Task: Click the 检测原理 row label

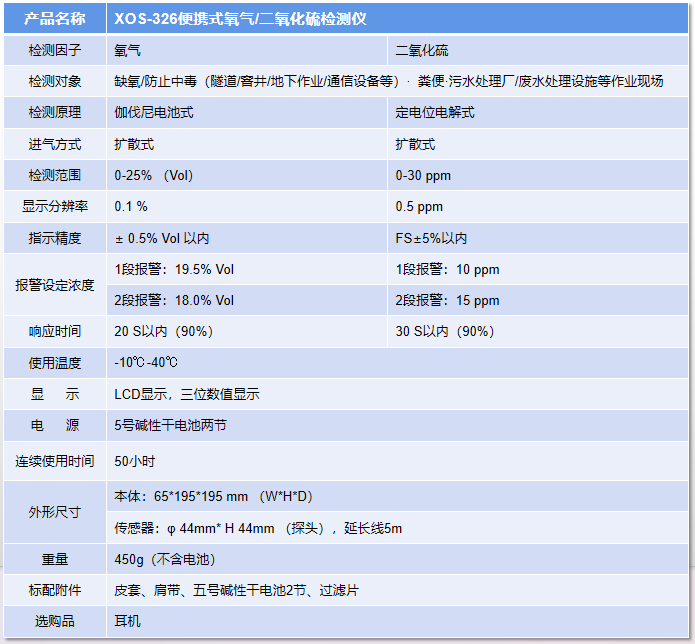Action: tap(55, 113)
